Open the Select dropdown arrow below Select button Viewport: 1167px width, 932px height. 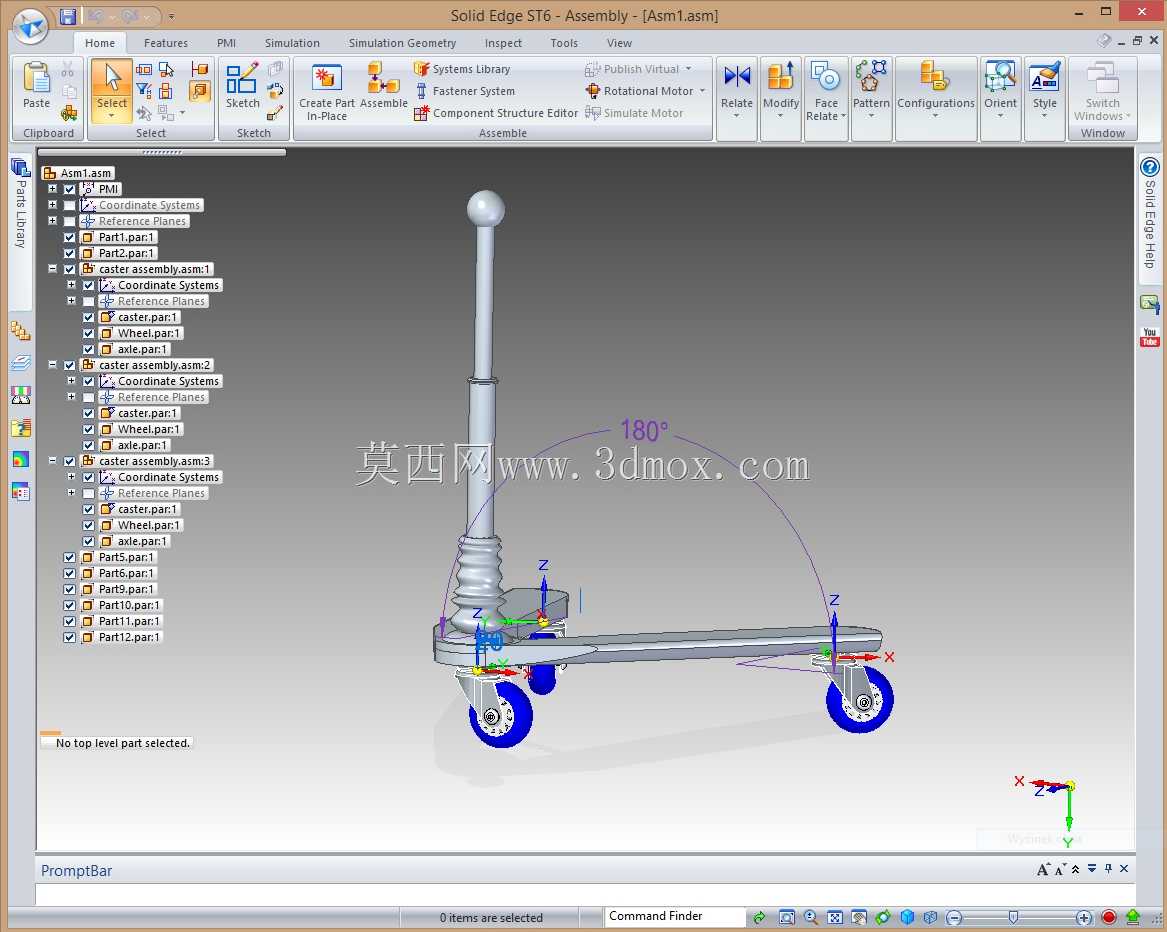point(112,116)
